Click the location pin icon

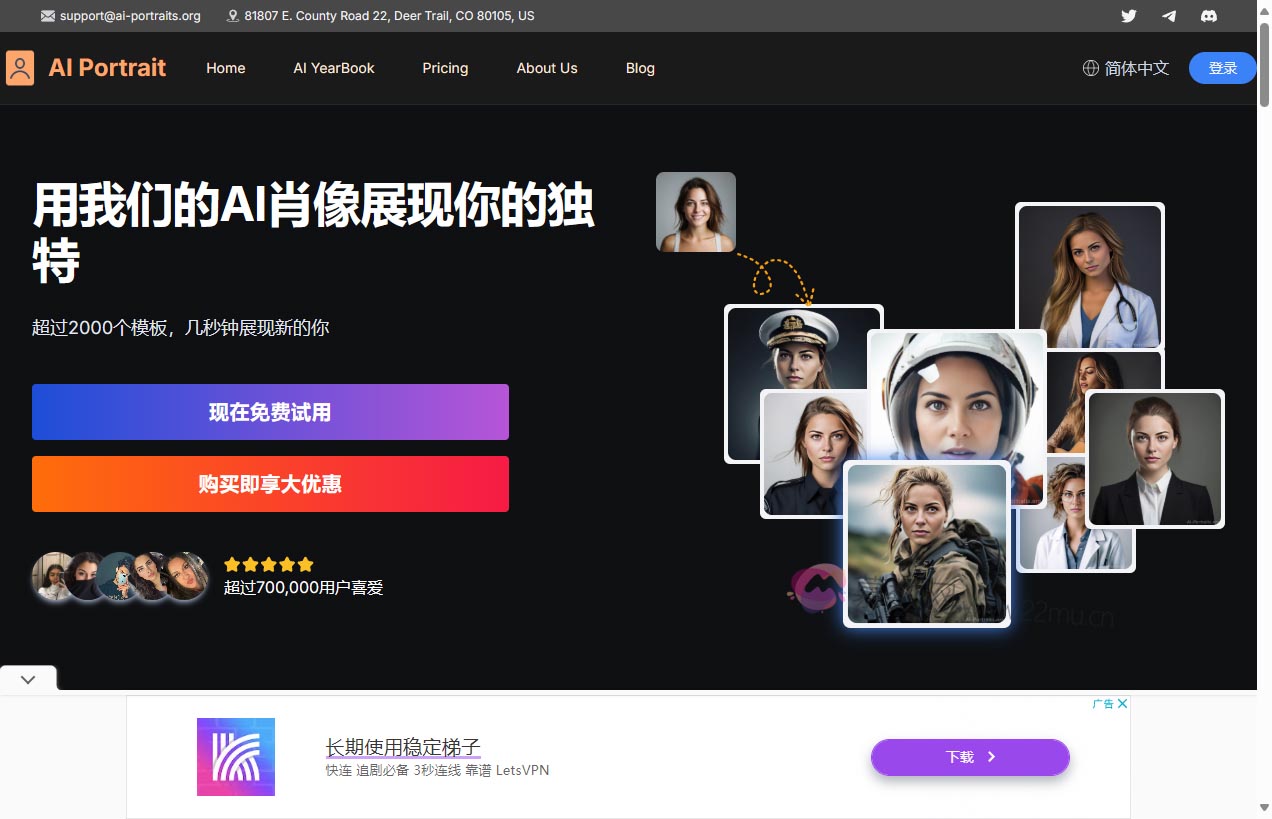233,16
